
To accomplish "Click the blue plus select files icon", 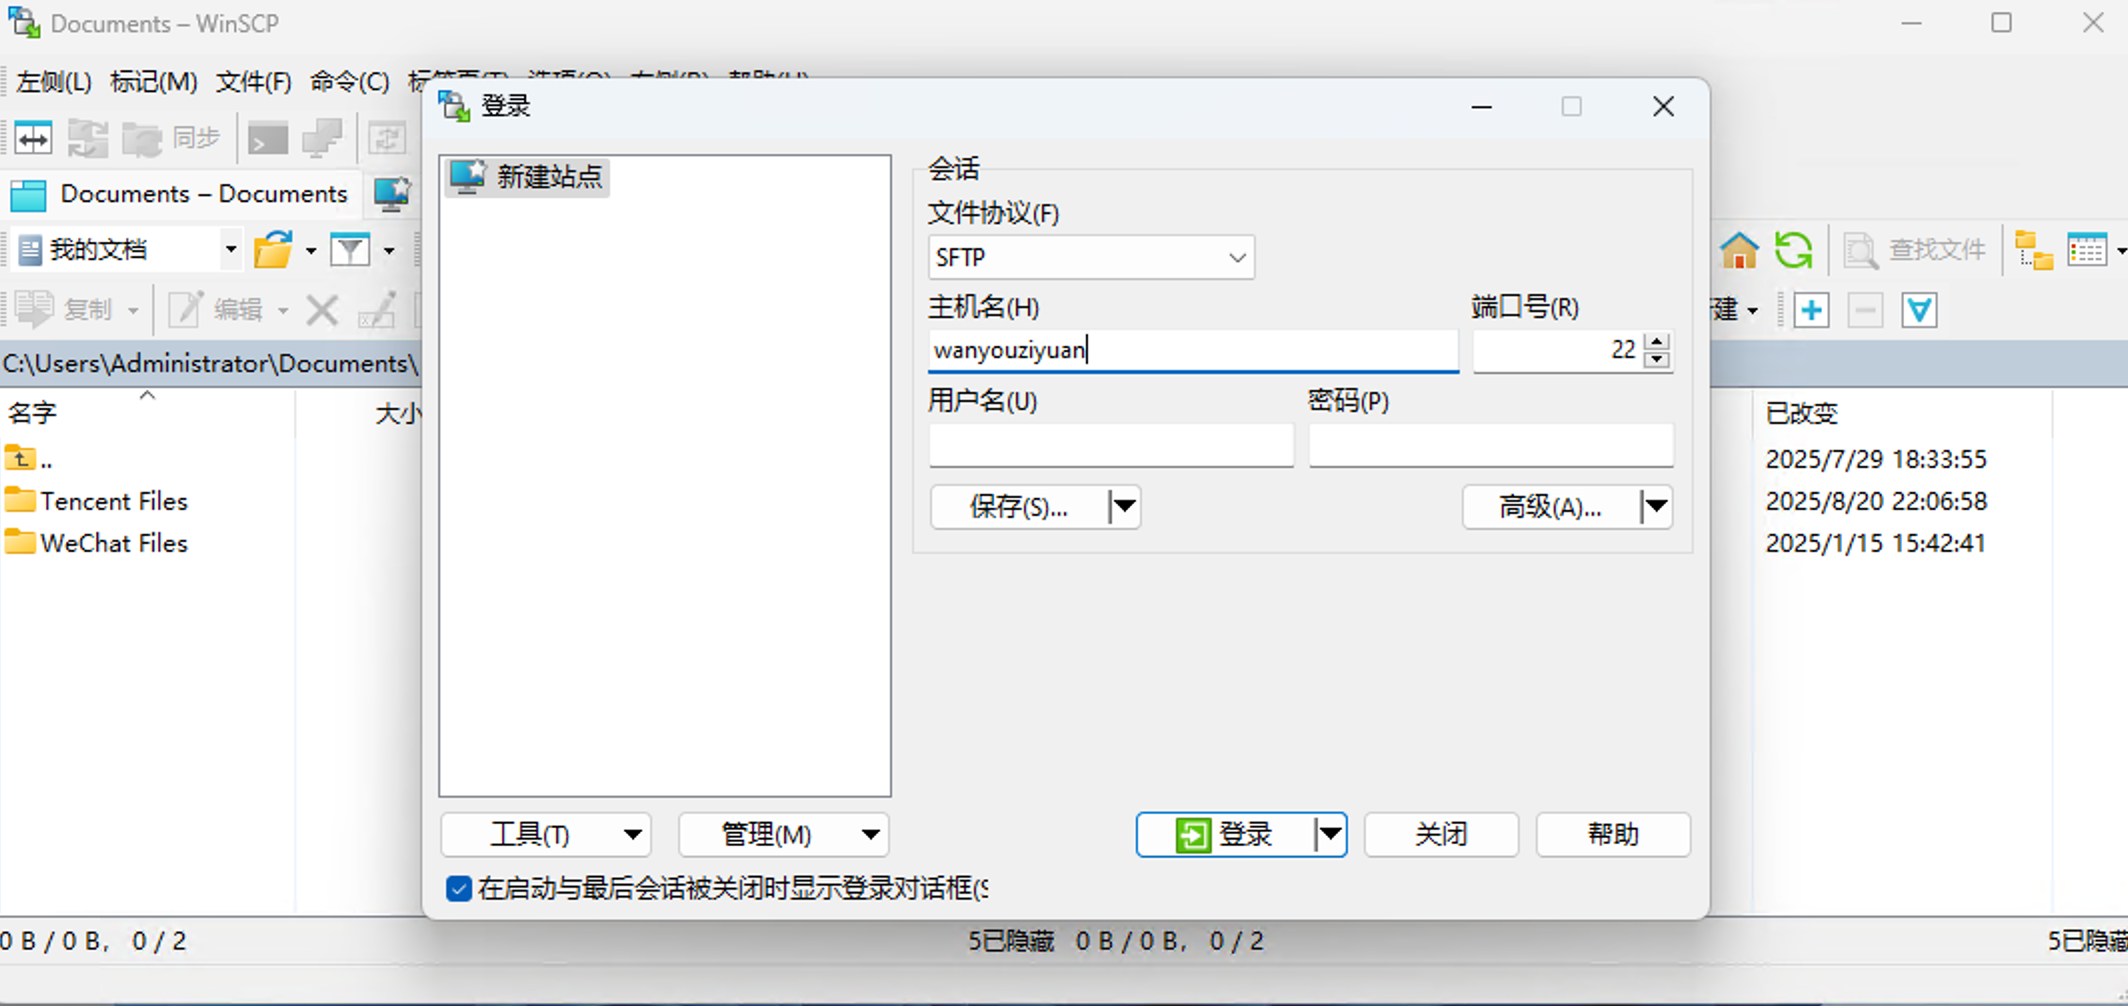I will point(1811,310).
